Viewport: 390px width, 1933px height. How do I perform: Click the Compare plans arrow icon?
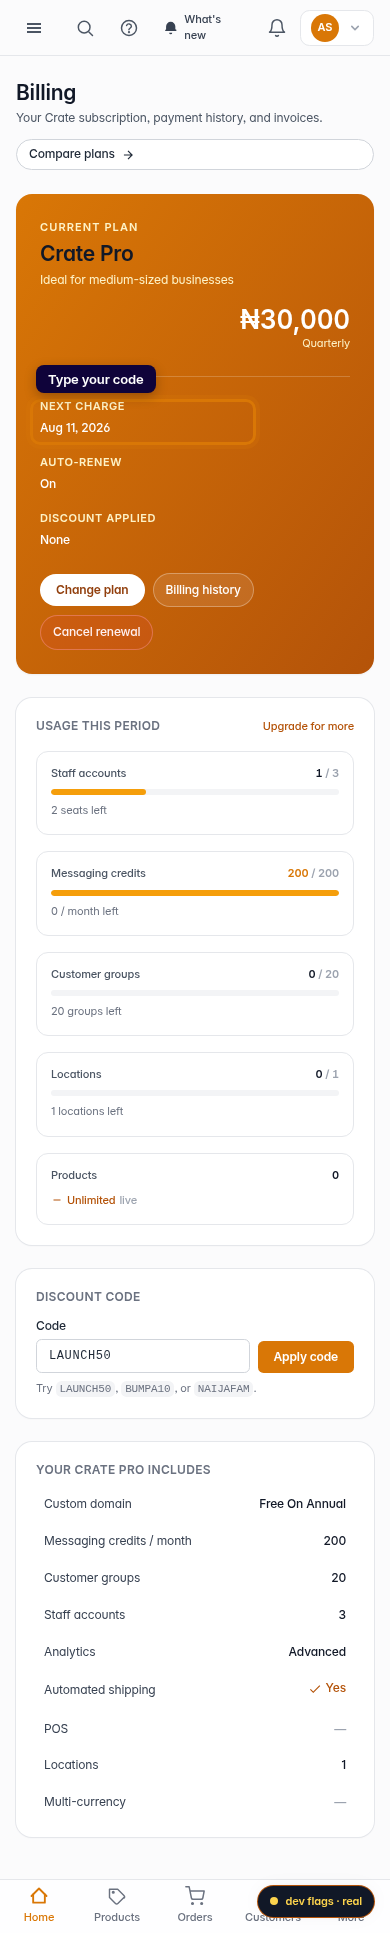(x=128, y=155)
